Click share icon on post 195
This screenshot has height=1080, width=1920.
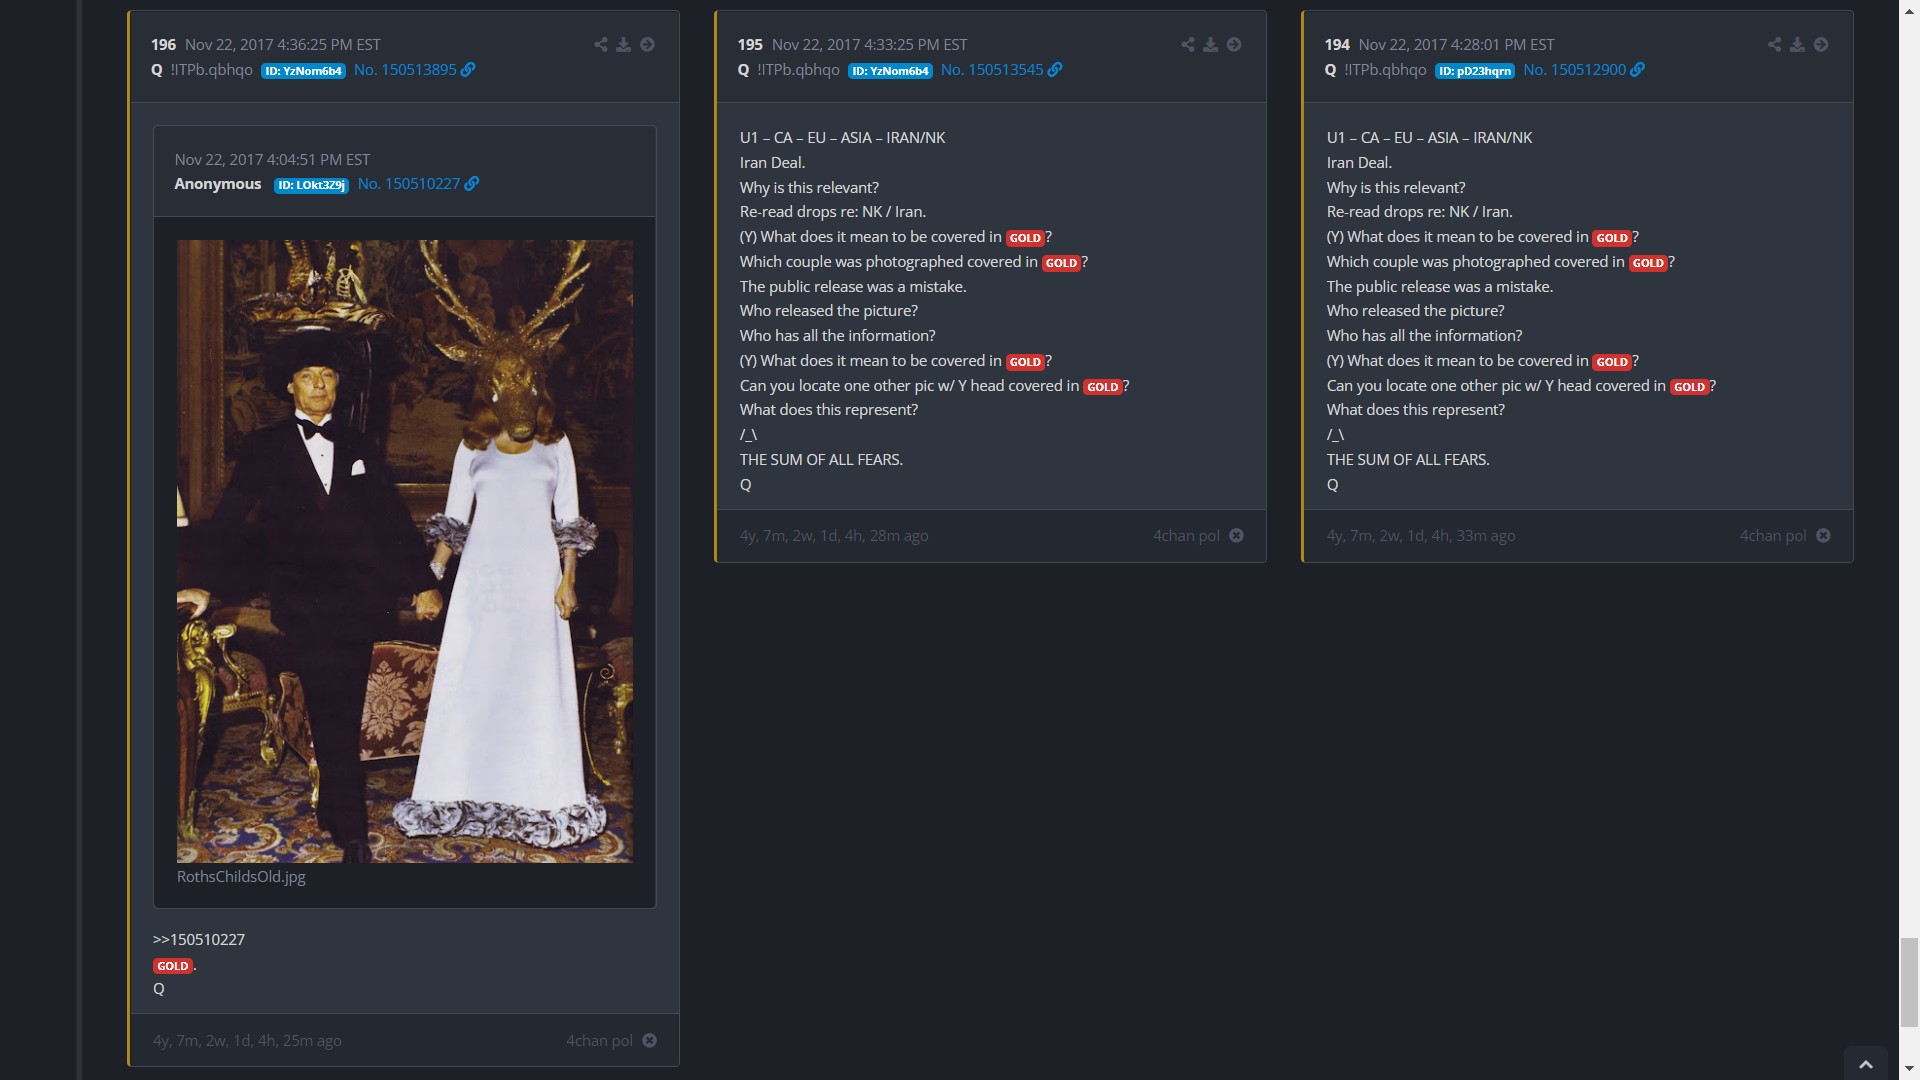pos(1188,45)
